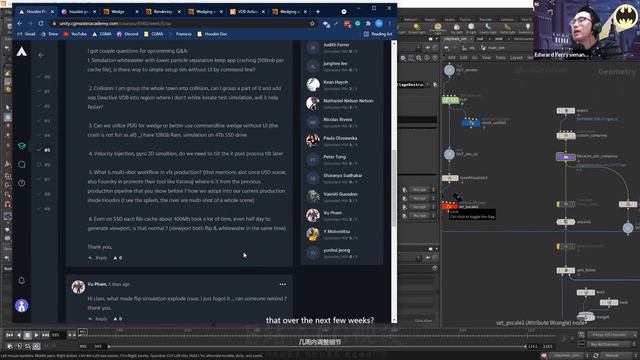Open the Edit menu in the network editor
The image size is (640, 360).
click(464, 58)
